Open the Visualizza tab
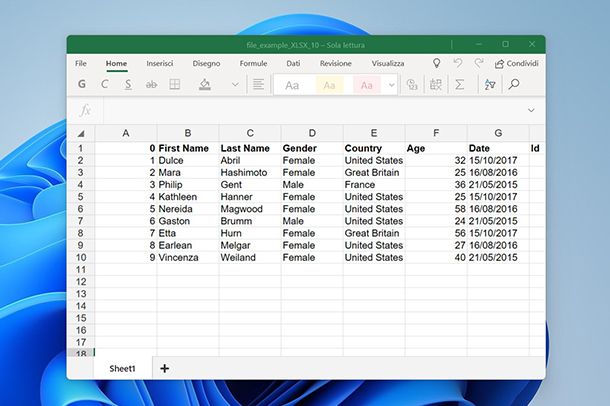Screen dimensions: 610x406 click(388, 63)
